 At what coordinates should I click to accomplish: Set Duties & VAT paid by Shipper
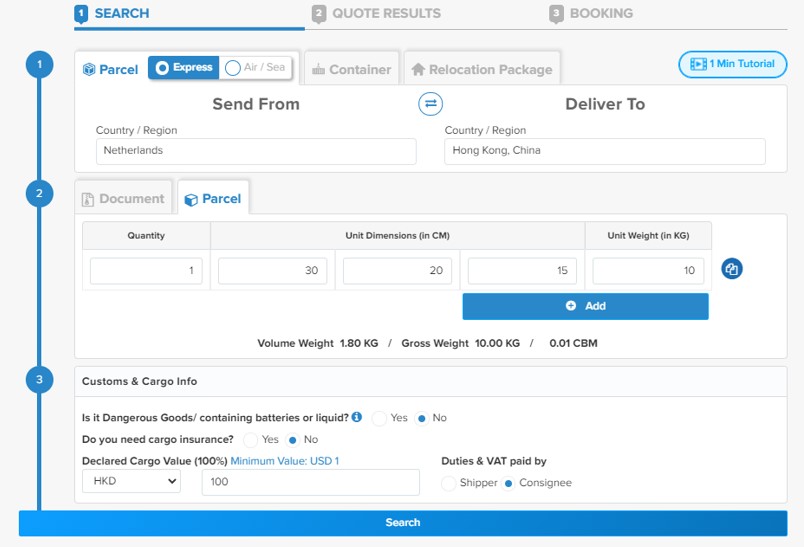449,483
